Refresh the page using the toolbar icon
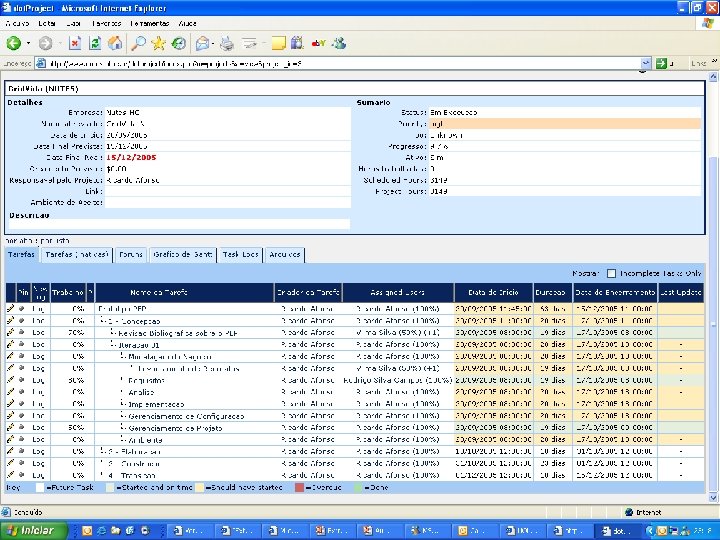This screenshot has height=540, width=720. [x=95, y=43]
